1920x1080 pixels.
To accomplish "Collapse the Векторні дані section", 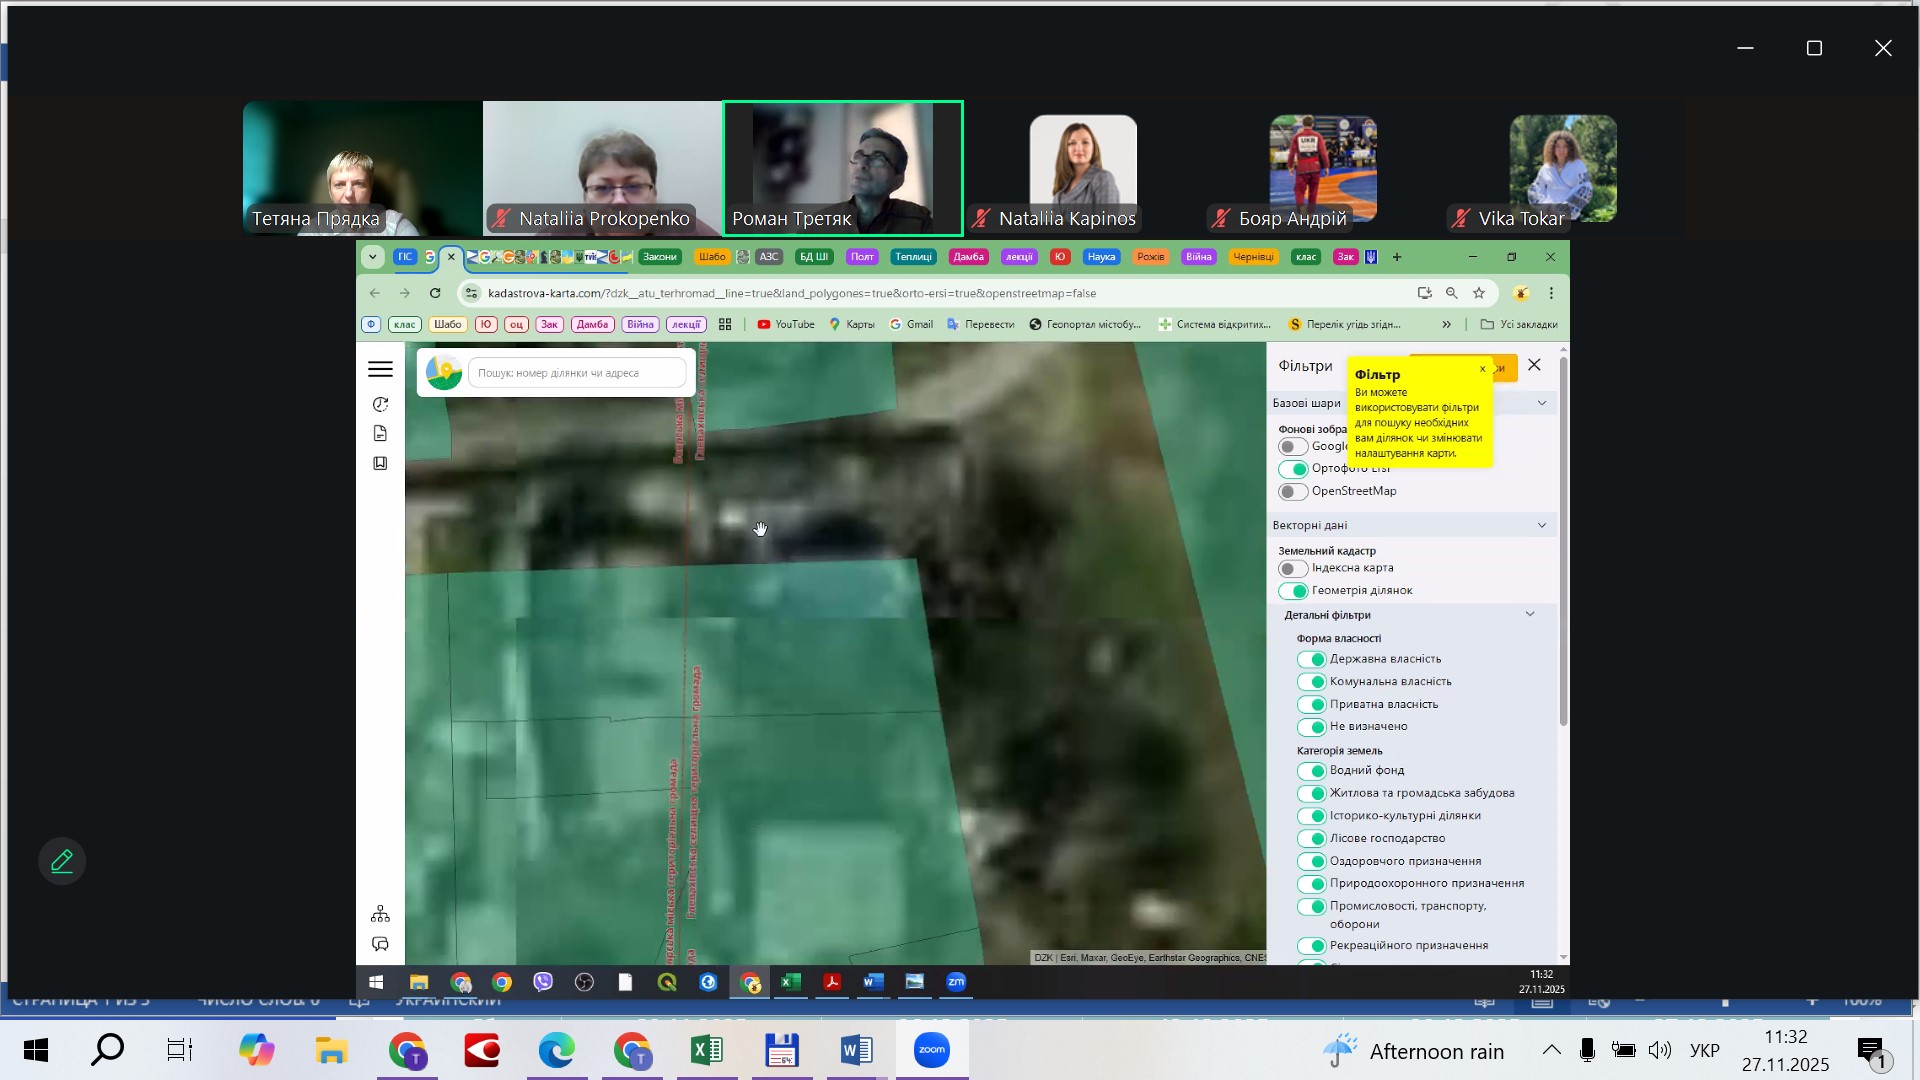I will pyautogui.click(x=1541, y=525).
